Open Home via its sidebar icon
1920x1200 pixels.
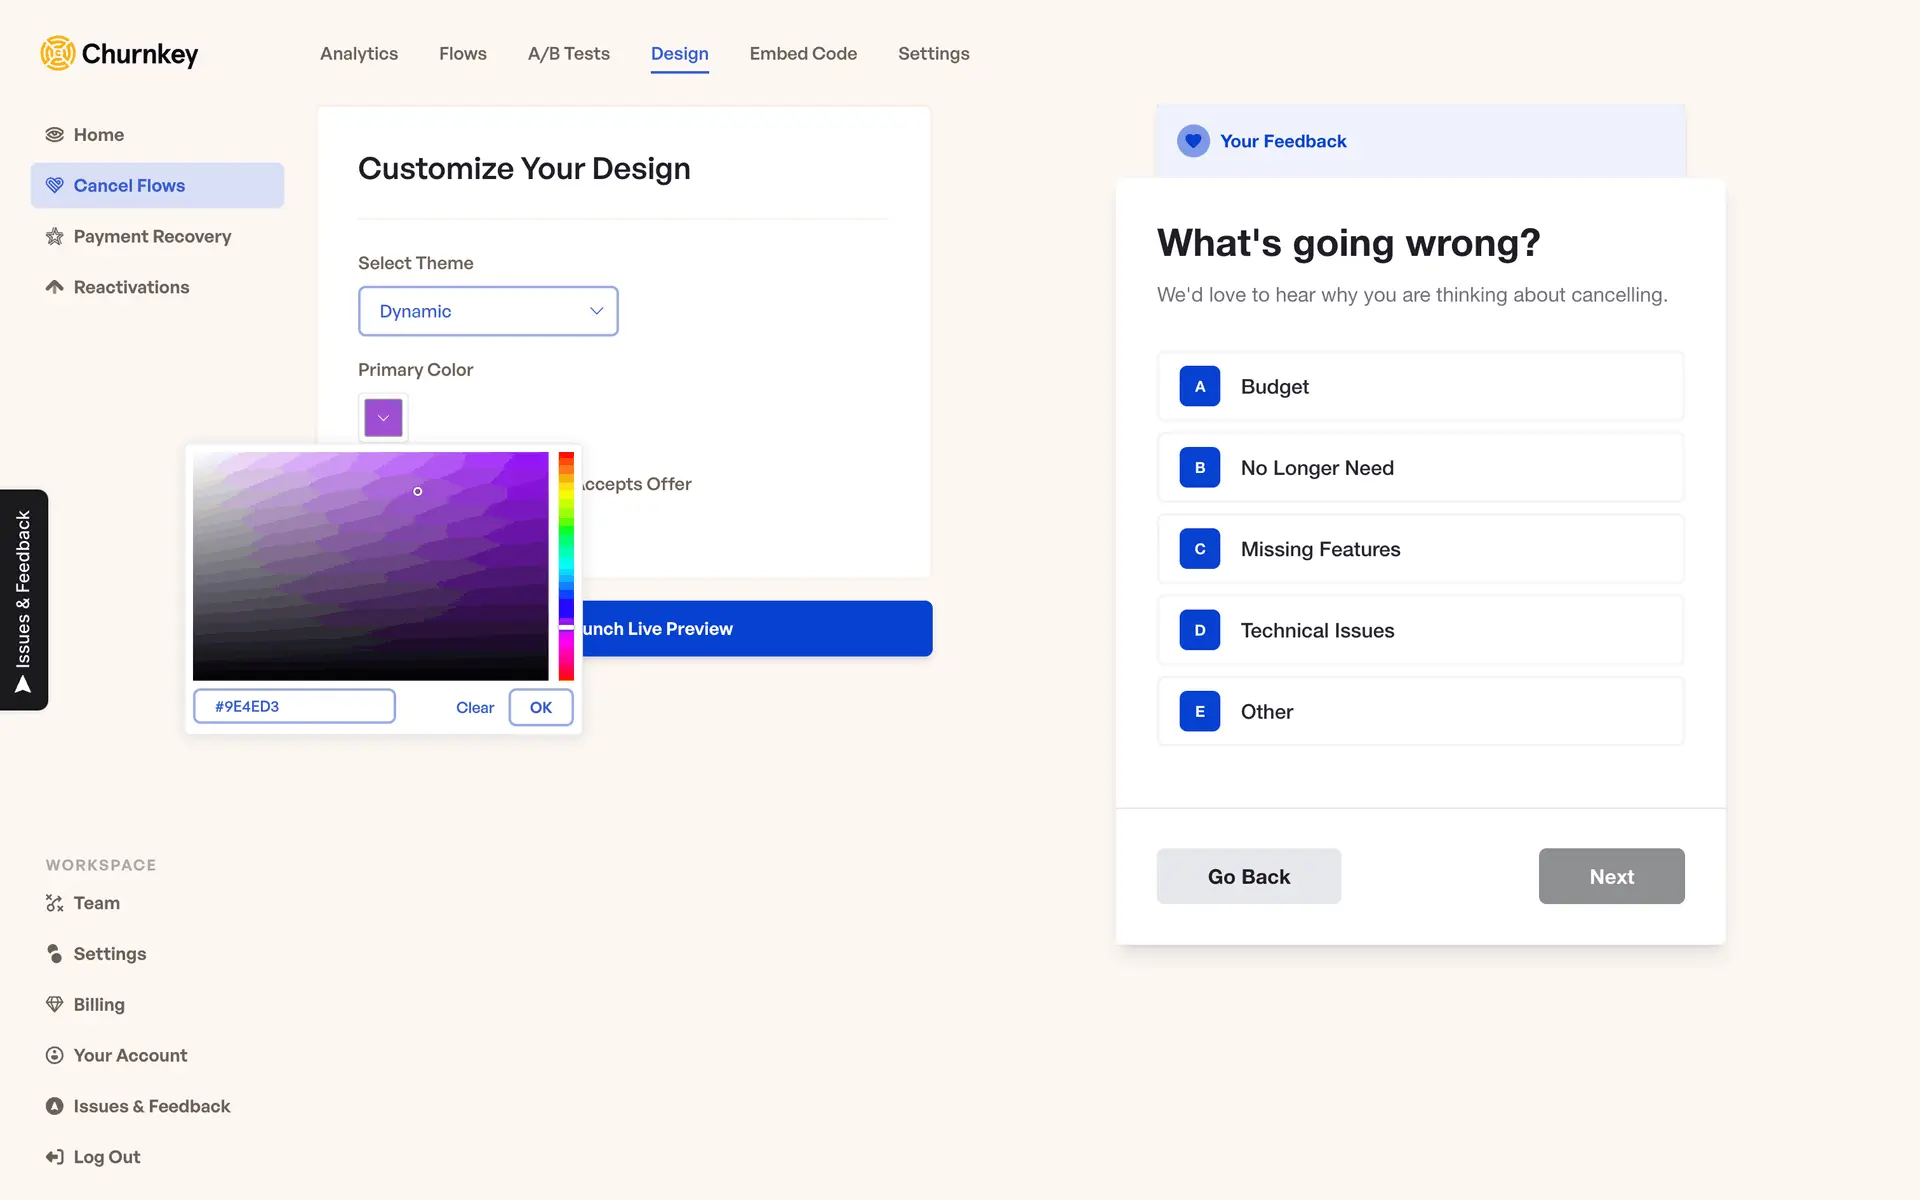[x=55, y=135]
